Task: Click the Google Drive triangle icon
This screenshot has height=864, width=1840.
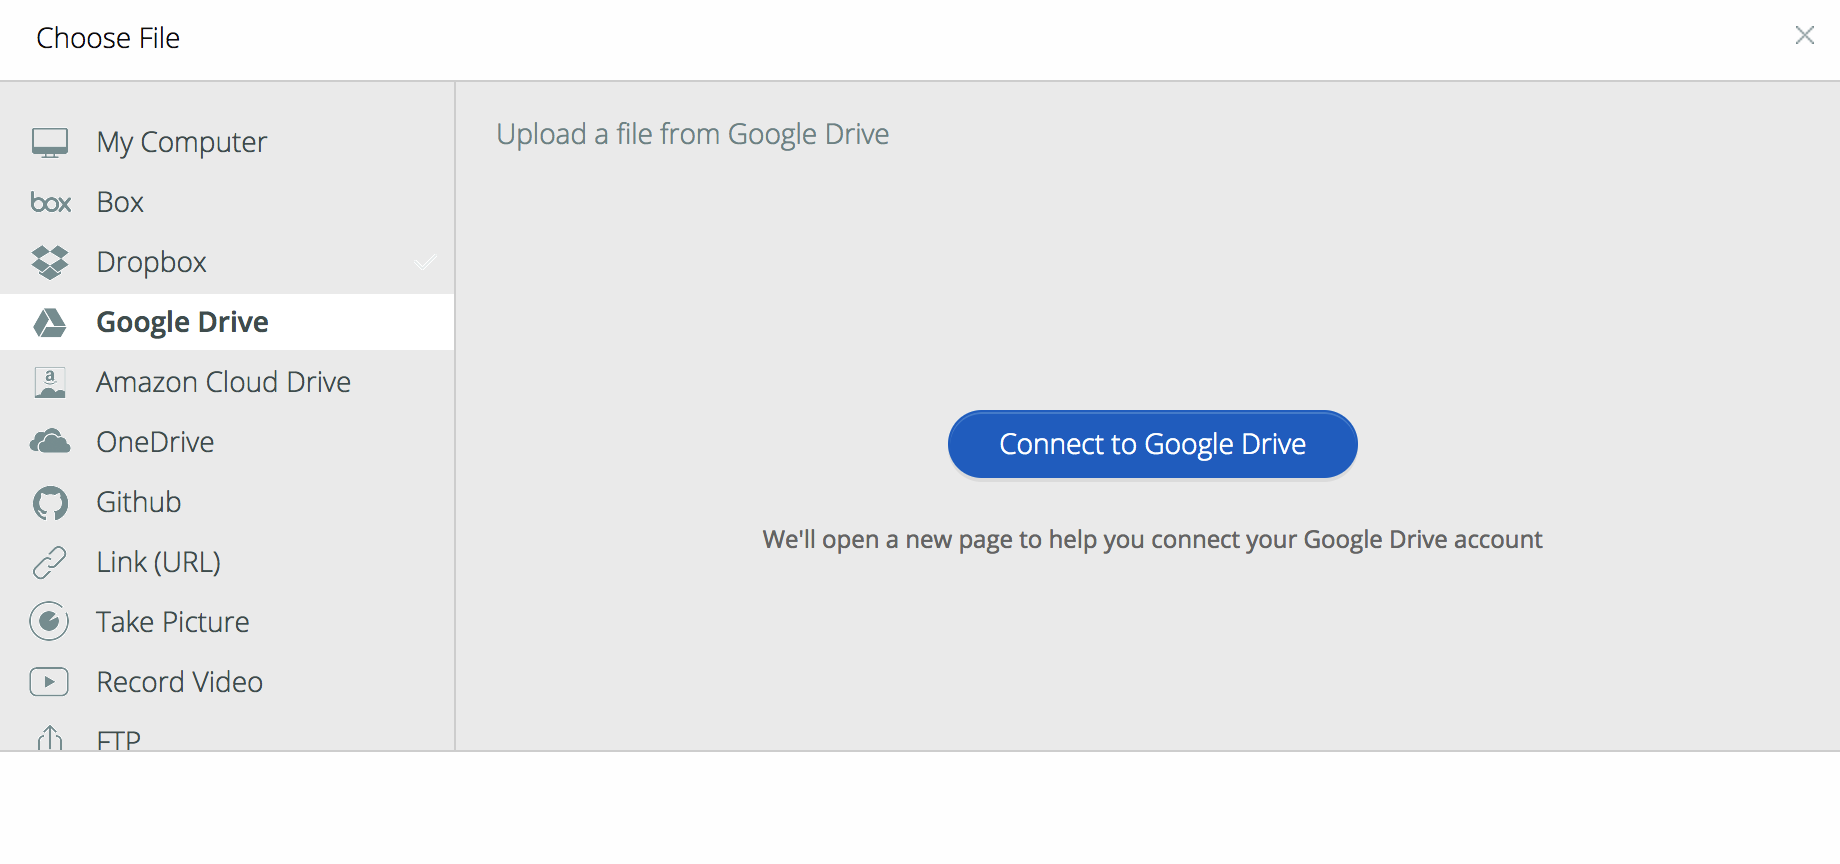Action: (50, 322)
